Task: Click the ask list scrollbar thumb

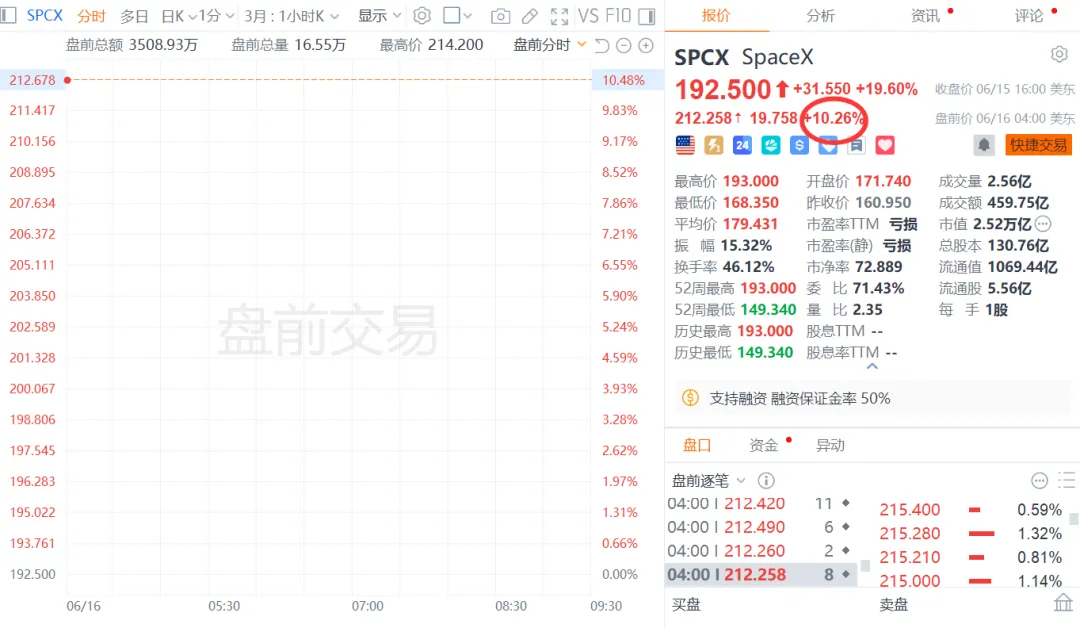Action: pos(1073,519)
